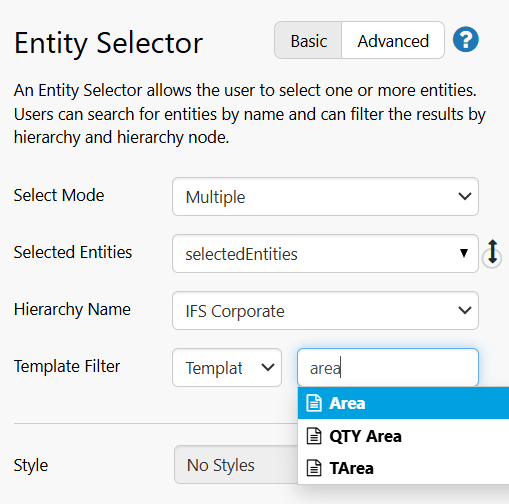Click the template search field containing 'area'
This screenshot has height=504, width=509.
click(388, 367)
